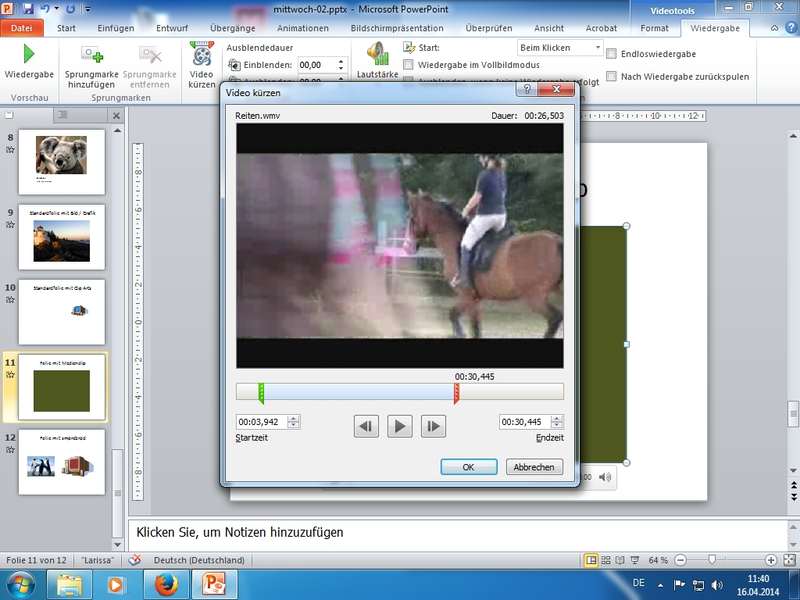The image size is (800, 600).
Task: Check Wiedergabe im Vollbildmodus option
Action: (408, 65)
